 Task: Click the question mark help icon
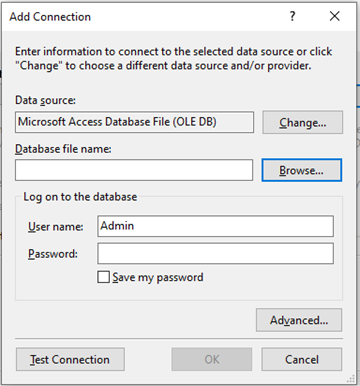coord(292,16)
